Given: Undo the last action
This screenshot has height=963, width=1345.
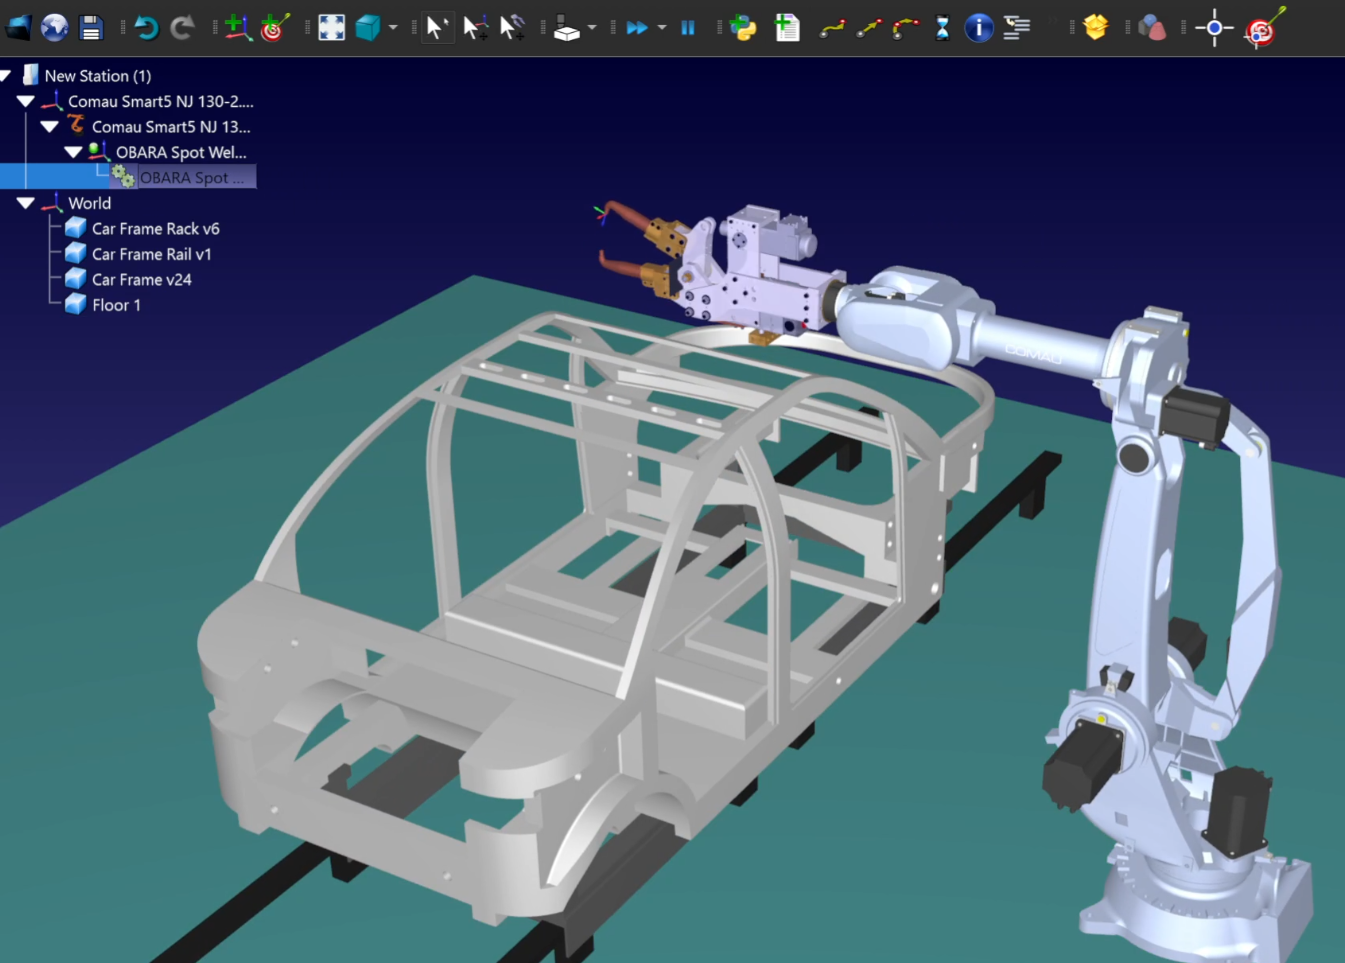Looking at the screenshot, I should (146, 28).
